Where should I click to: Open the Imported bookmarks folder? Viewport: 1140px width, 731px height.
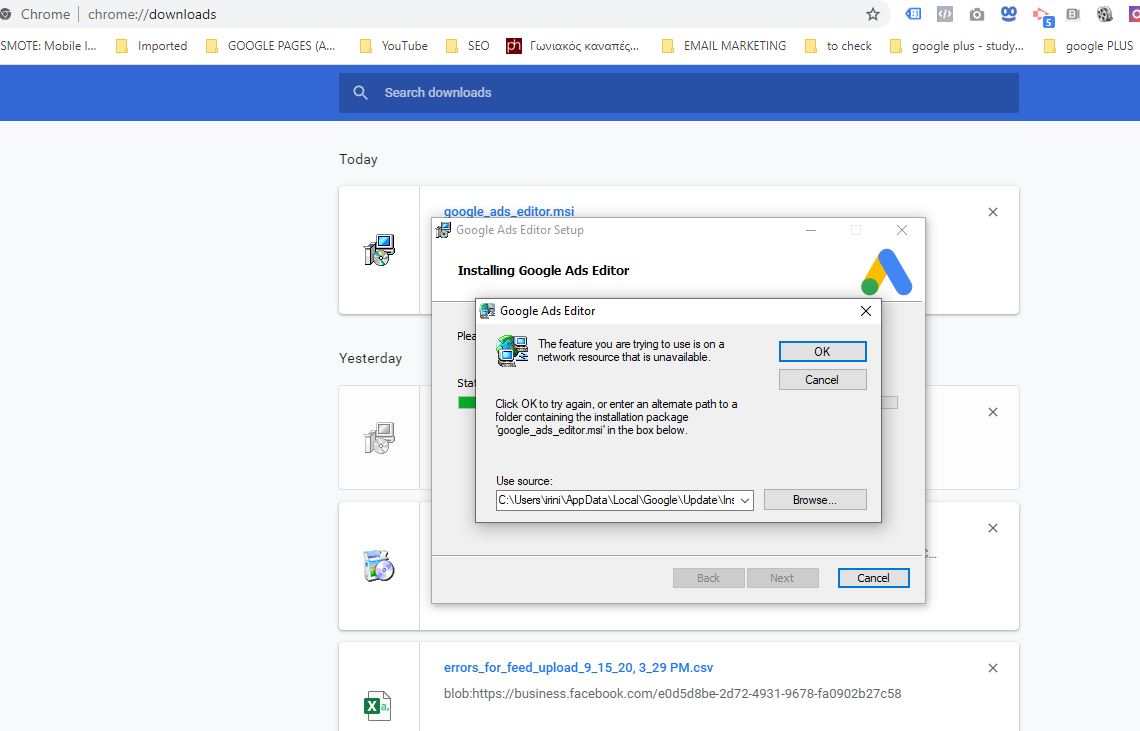point(151,46)
